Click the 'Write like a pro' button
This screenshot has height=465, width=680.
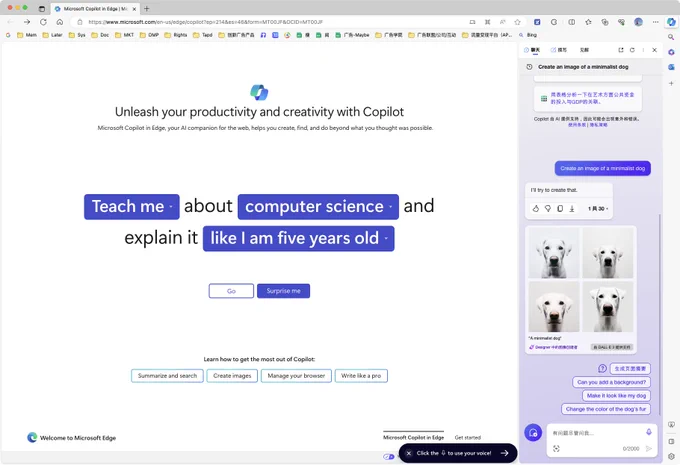[x=361, y=376]
